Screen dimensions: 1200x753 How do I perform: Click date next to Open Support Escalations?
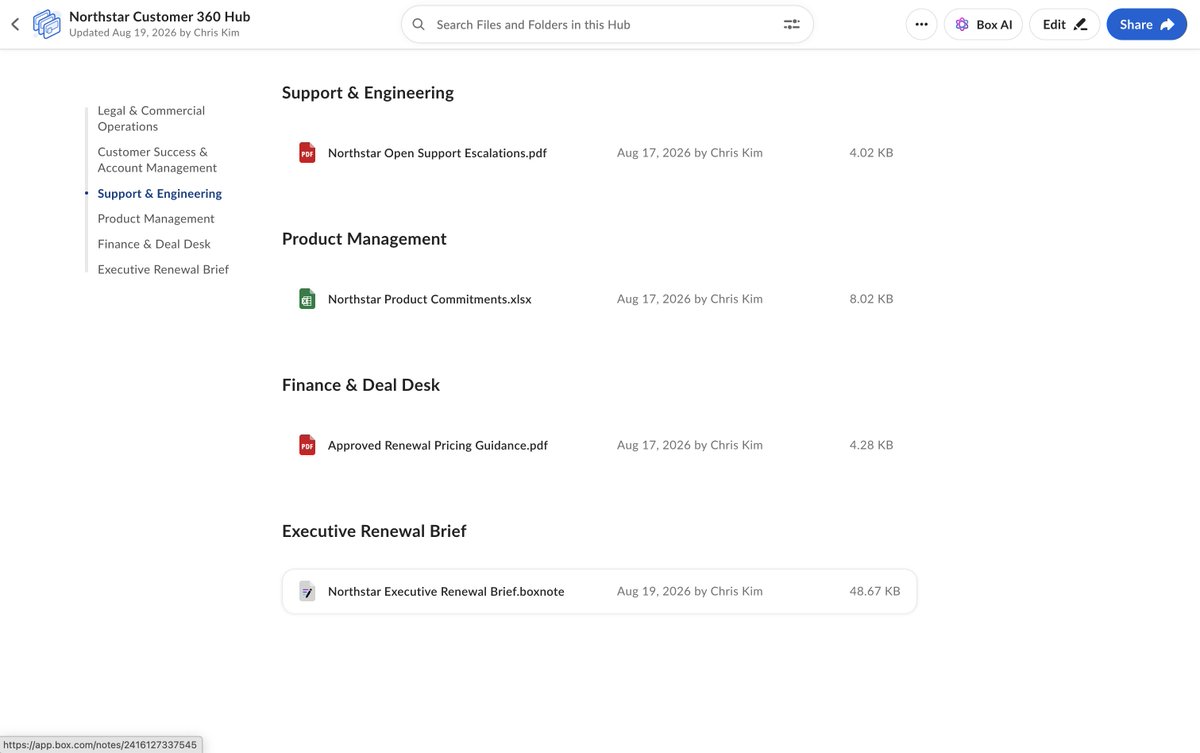[690, 153]
